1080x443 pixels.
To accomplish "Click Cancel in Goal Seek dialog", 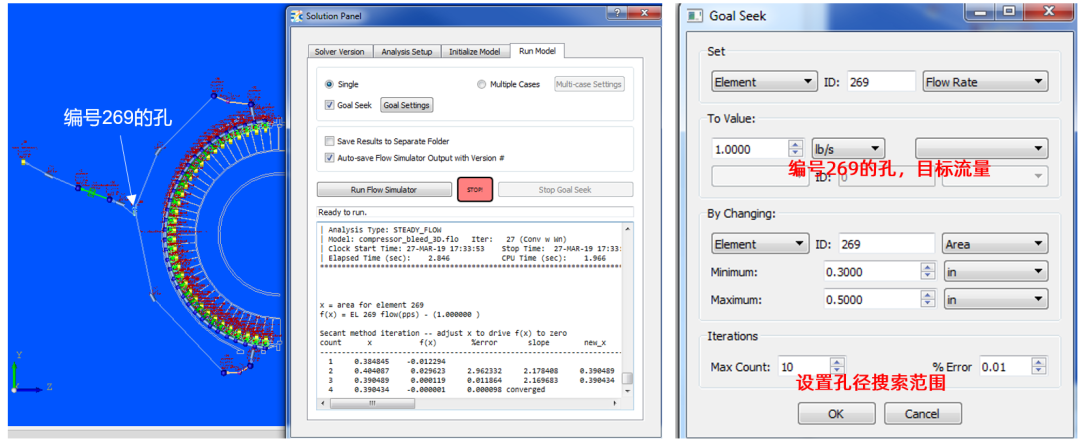I will click(922, 413).
